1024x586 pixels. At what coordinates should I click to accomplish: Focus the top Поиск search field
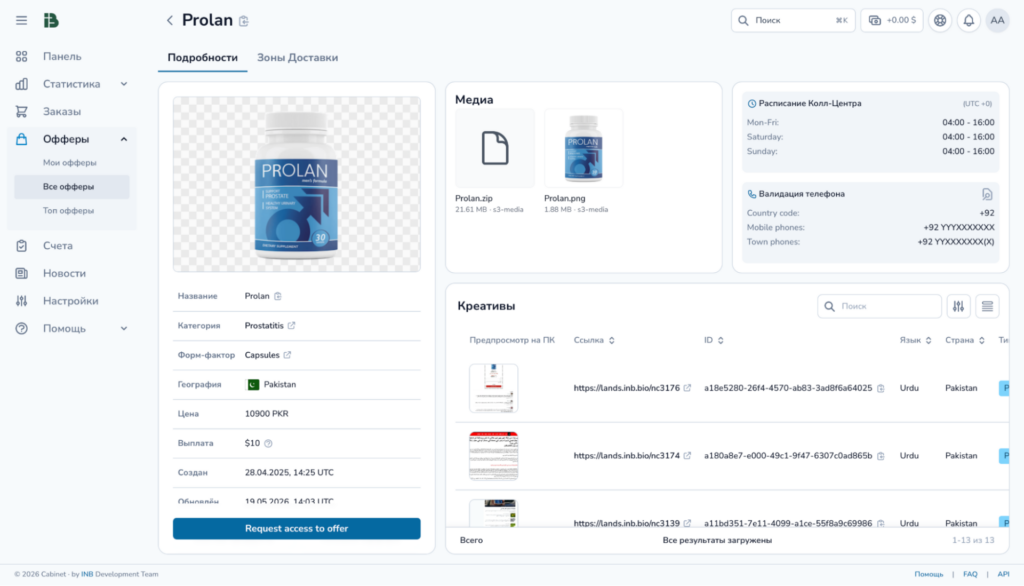793,20
